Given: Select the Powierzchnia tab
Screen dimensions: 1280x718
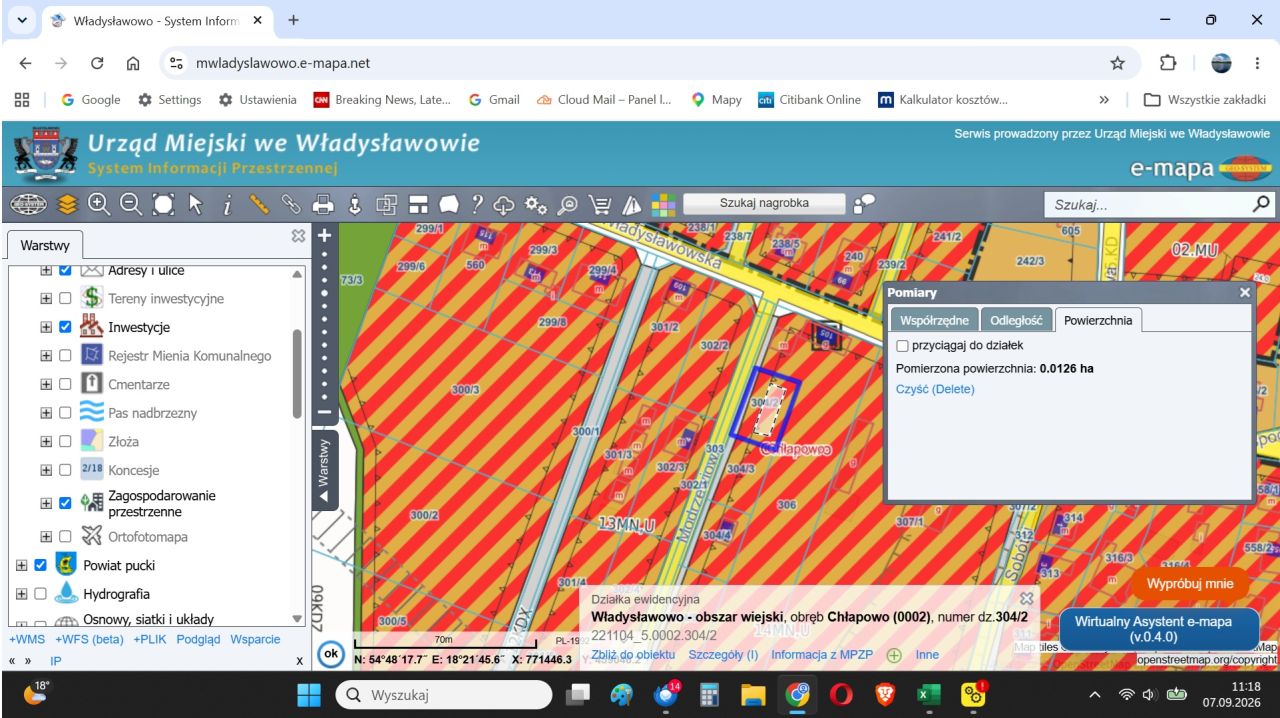Looking at the screenshot, I should point(1098,320).
